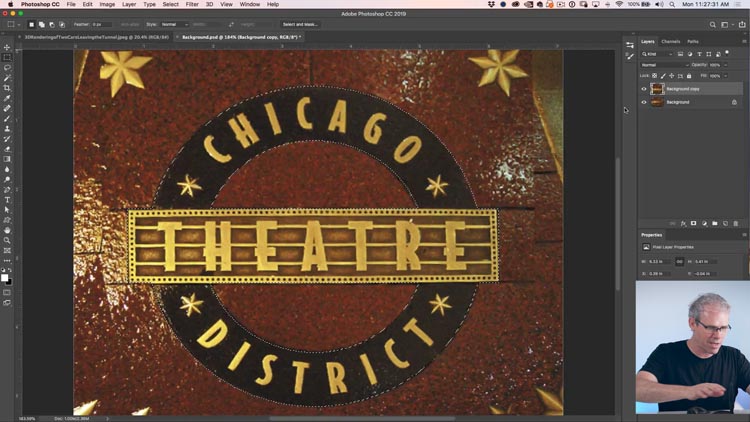750x422 pixels.
Task: Switch to the Channels tab
Action: pos(670,41)
